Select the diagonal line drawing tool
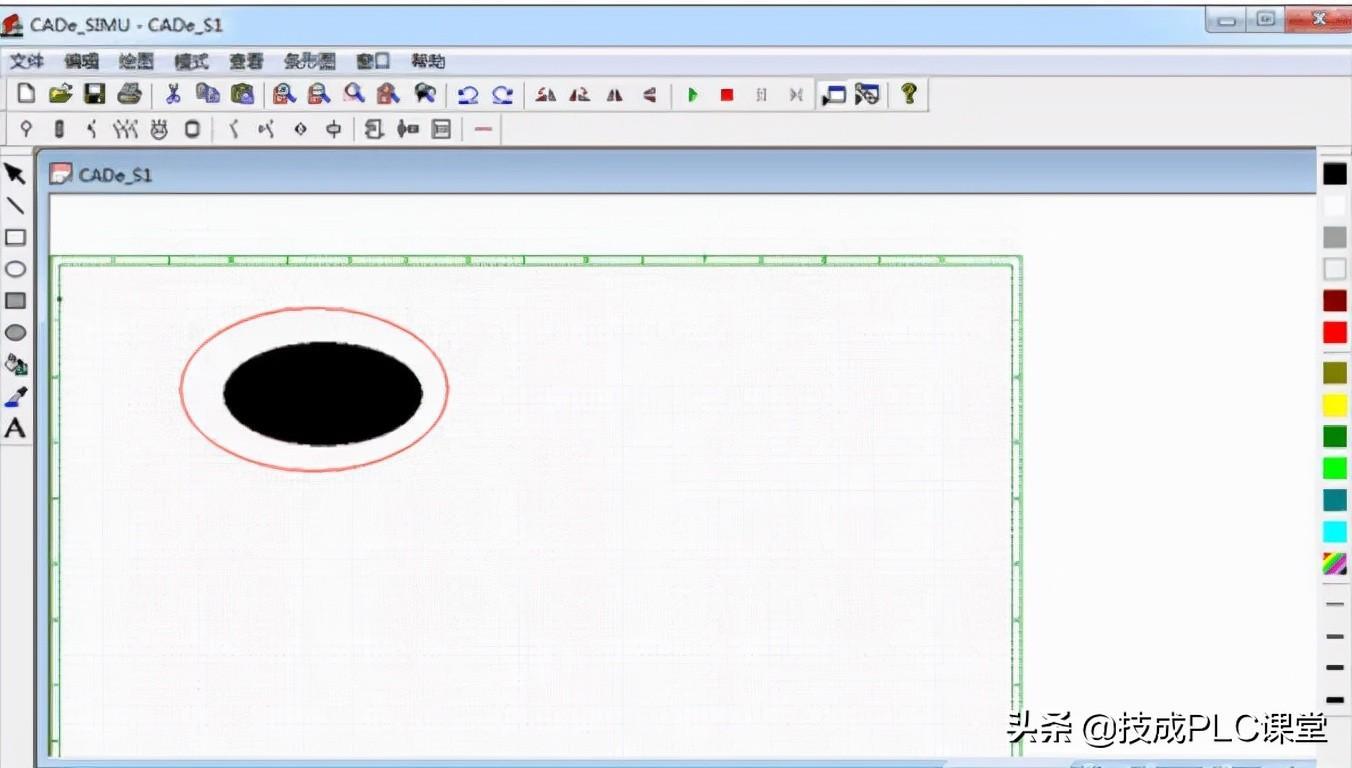Viewport: 1352px width, 768px height. (15, 206)
